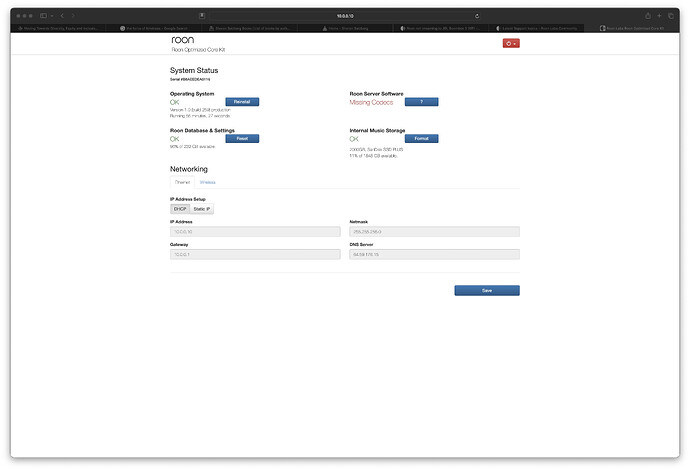
Task: Save the network settings
Action: [486, 290]
